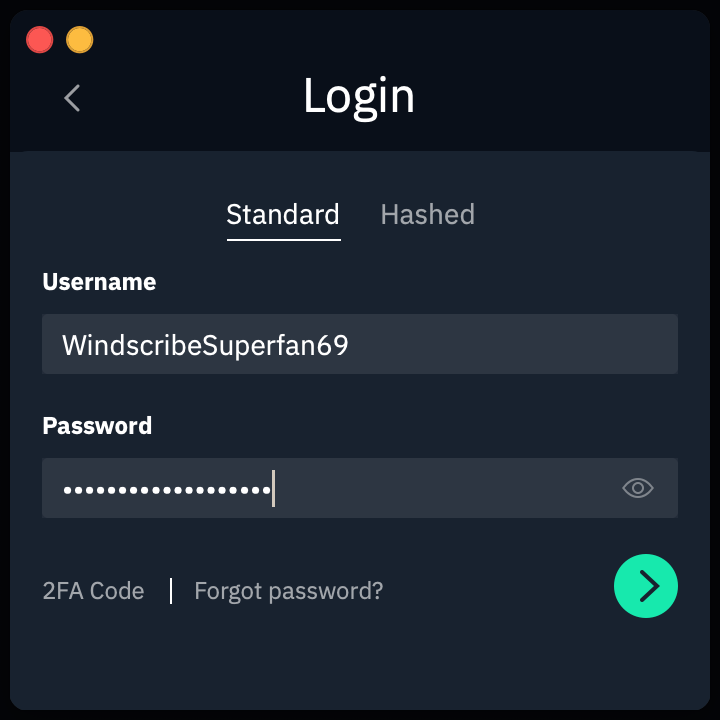
Task: Click the Forgot password? link
Action: [288, 591]
